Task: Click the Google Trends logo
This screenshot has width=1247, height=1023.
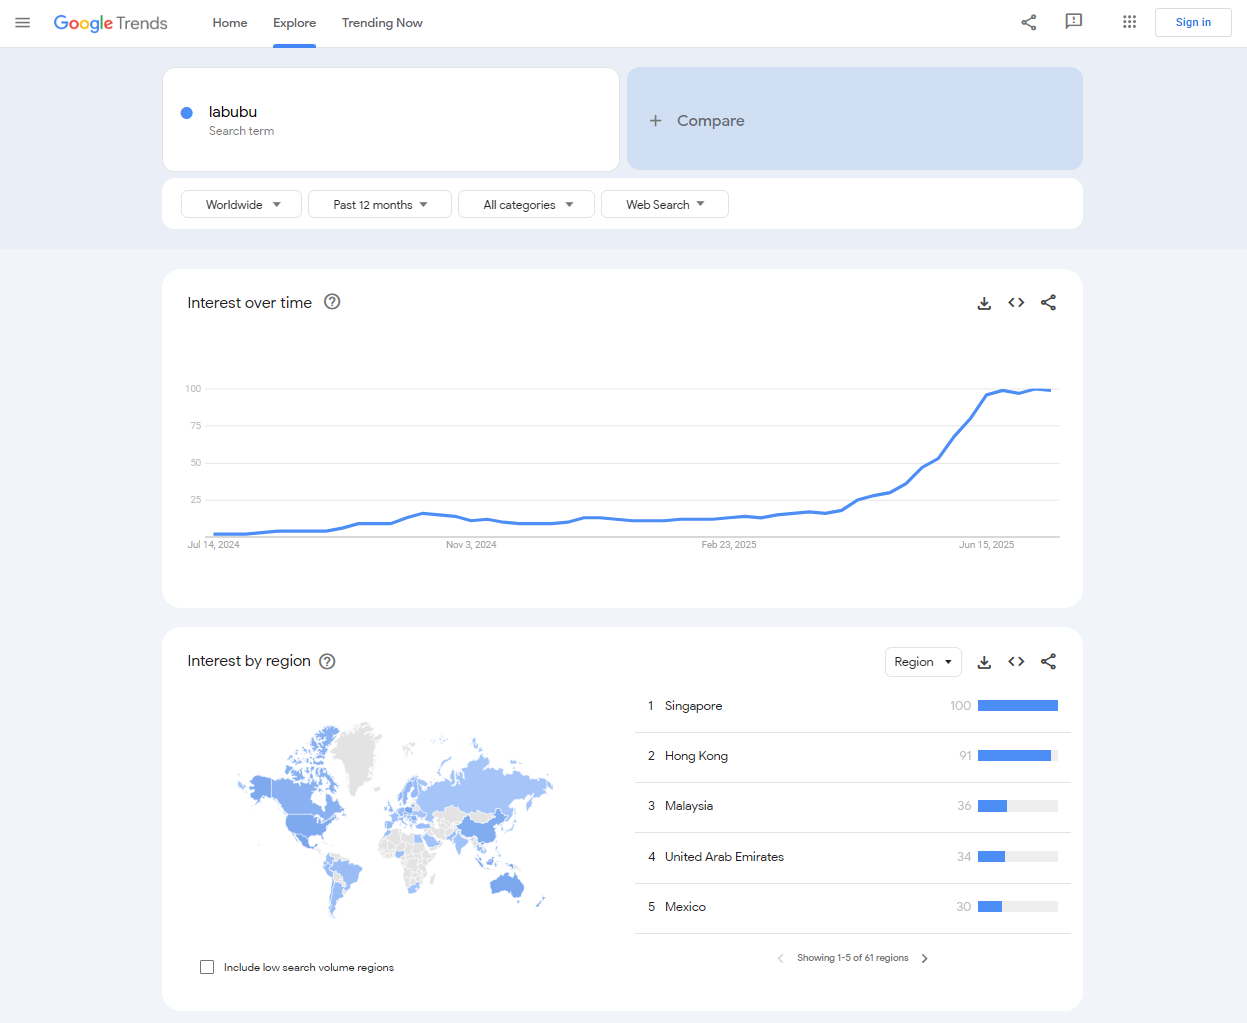Action: pos(110,23)
